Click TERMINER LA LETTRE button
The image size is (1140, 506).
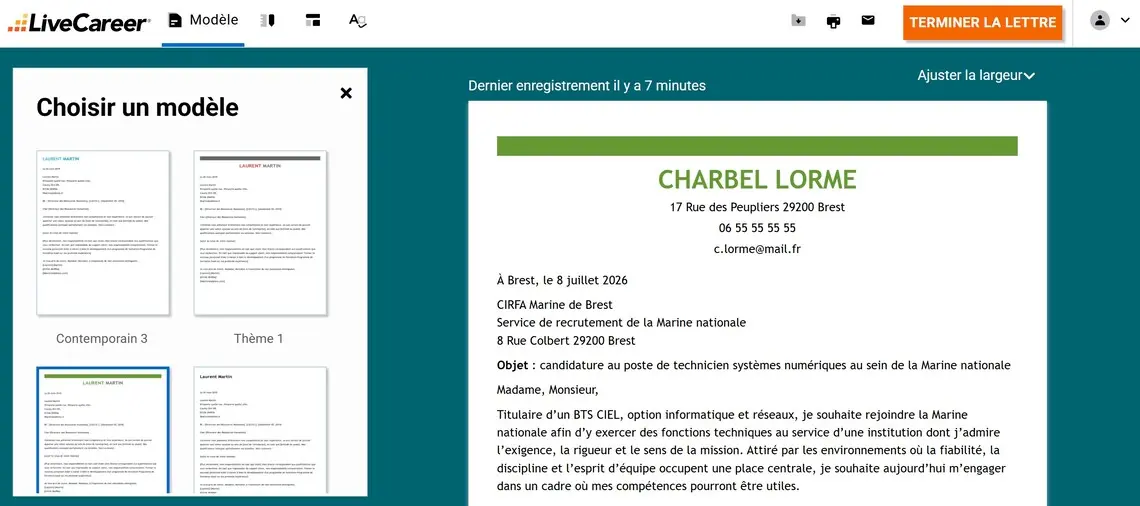pos(982,23)
